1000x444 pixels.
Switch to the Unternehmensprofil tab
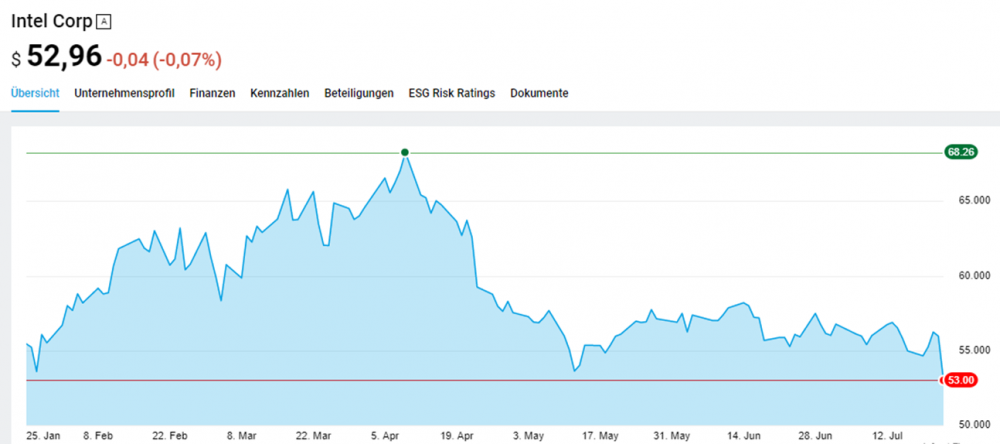pos(124,93)
